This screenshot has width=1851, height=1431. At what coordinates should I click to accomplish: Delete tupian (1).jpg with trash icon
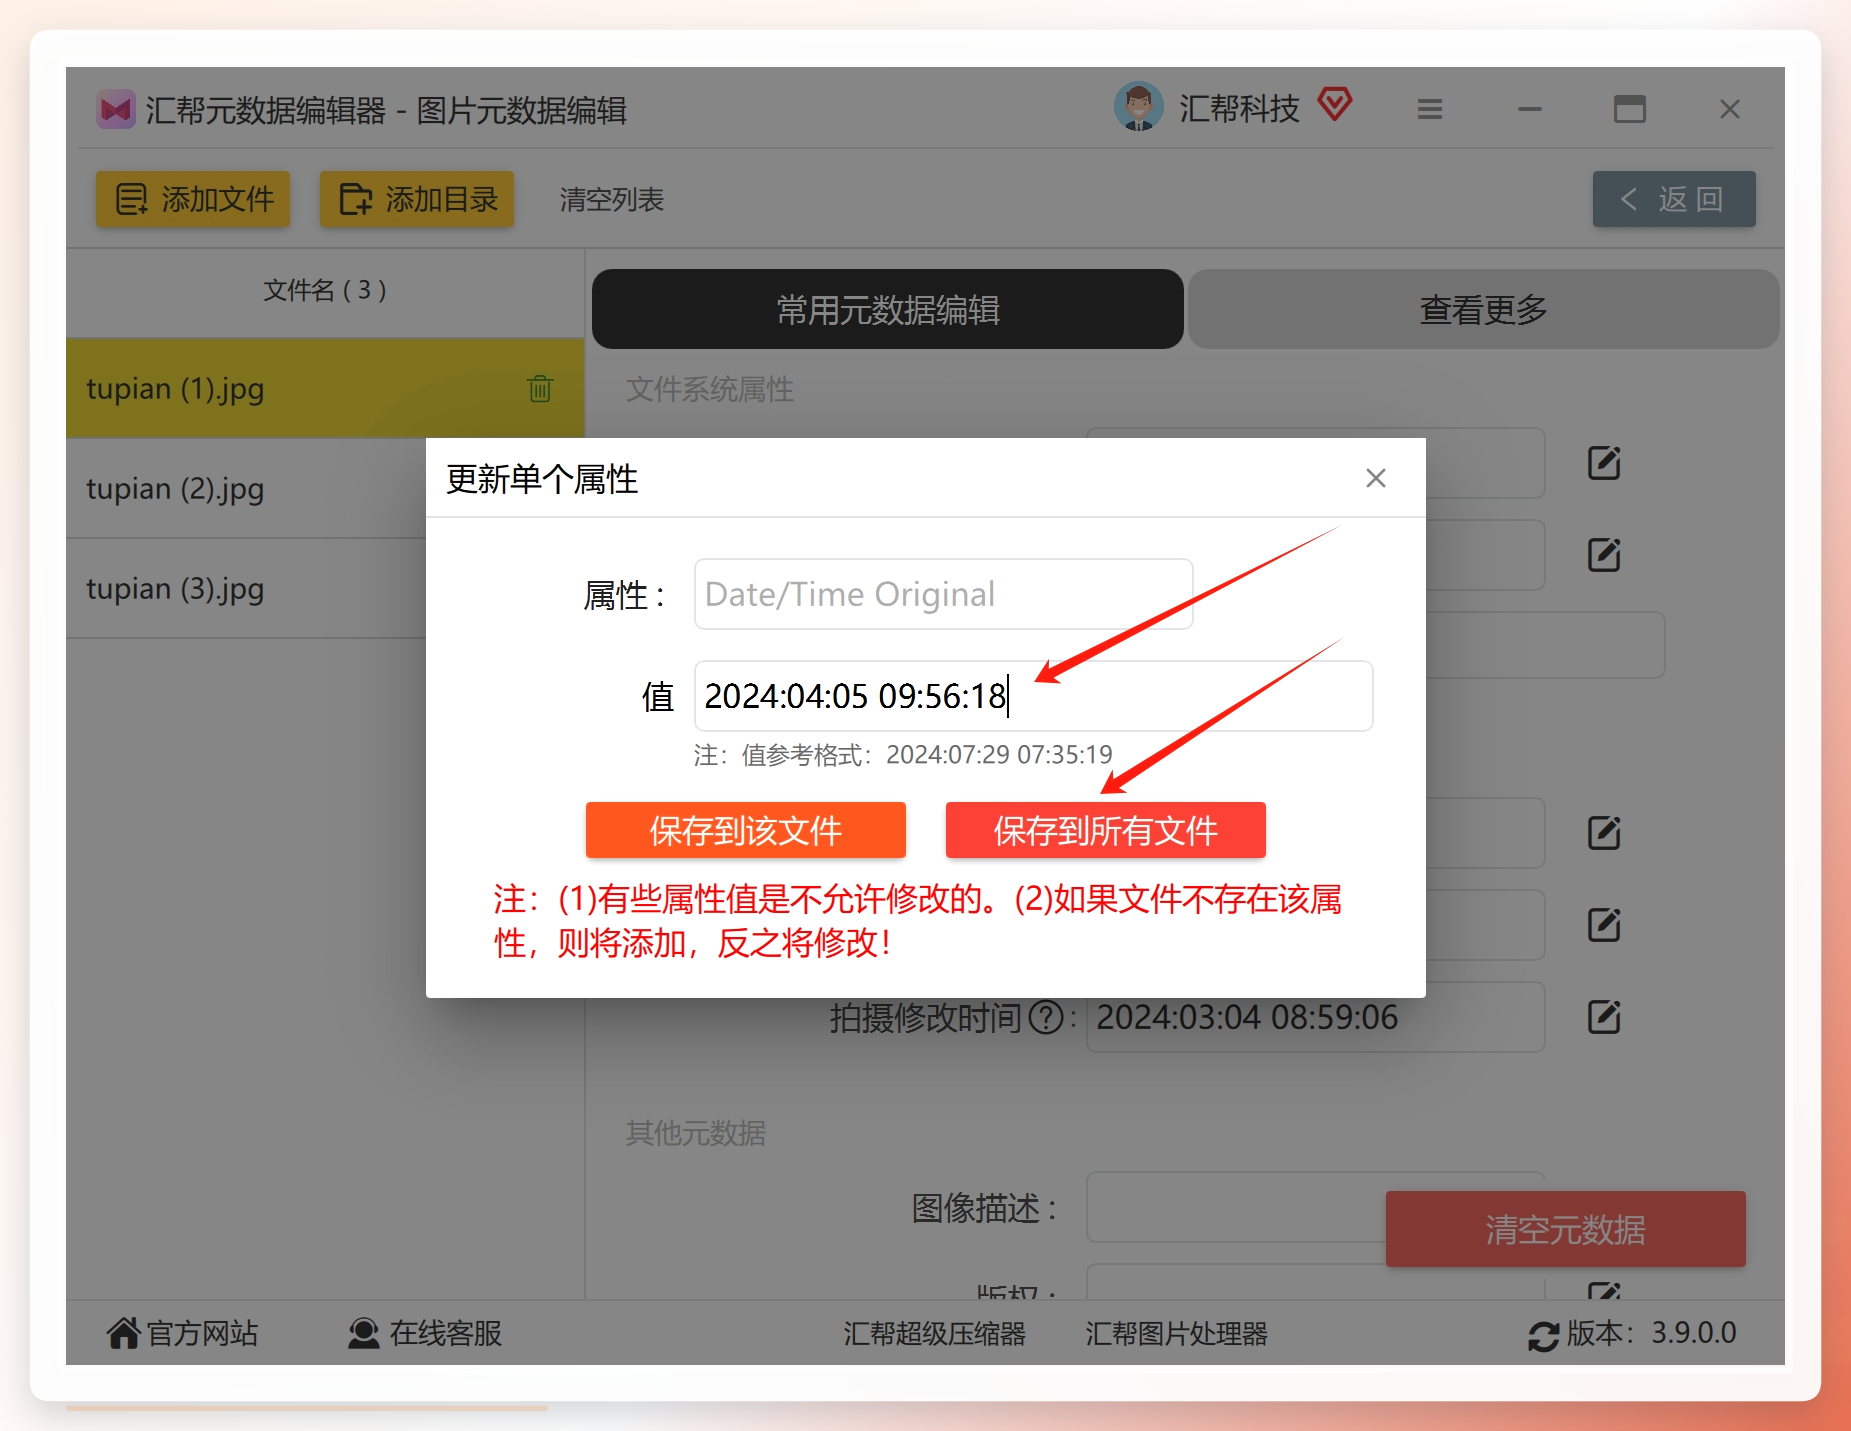click(540, 388)
